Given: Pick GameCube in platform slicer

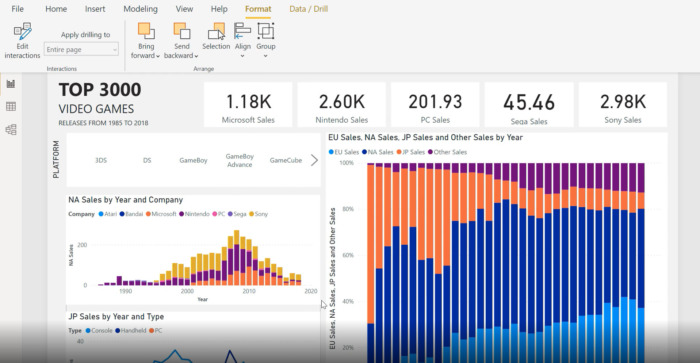Looking at the screenshot, I should [286, 160].
